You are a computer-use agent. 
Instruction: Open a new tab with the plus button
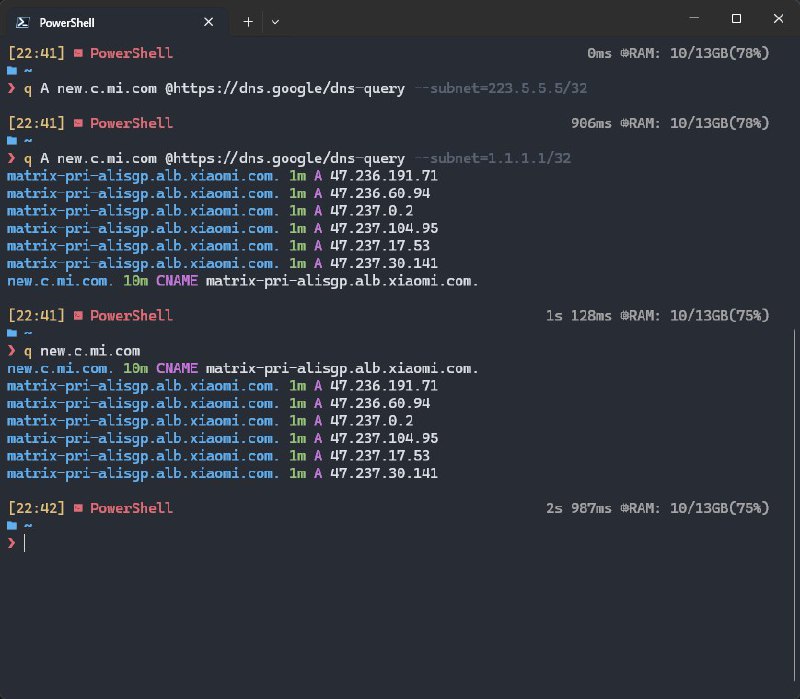pos(248,21)
